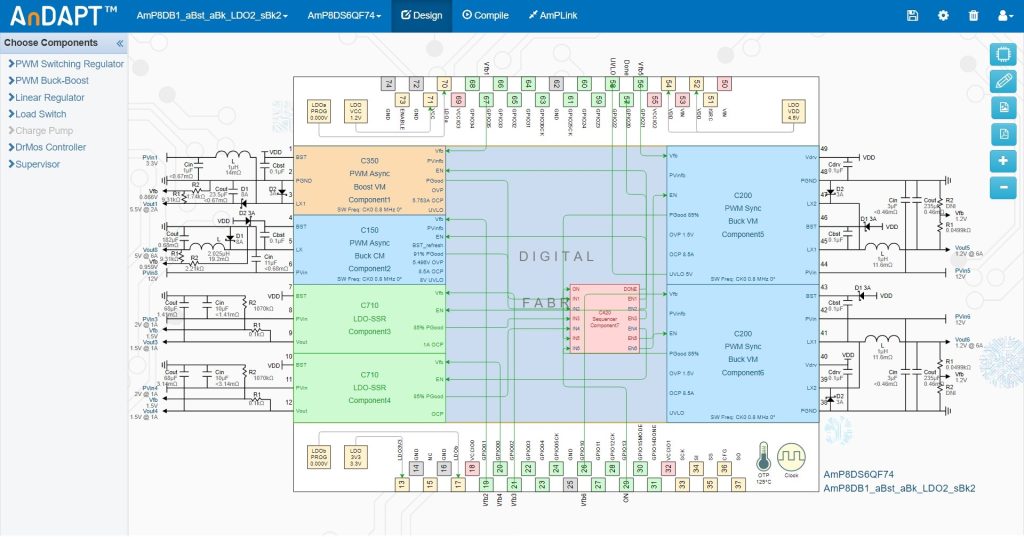Click pin 68 at top
This screenshot has height=537, width=1024.
click(472, 84)
